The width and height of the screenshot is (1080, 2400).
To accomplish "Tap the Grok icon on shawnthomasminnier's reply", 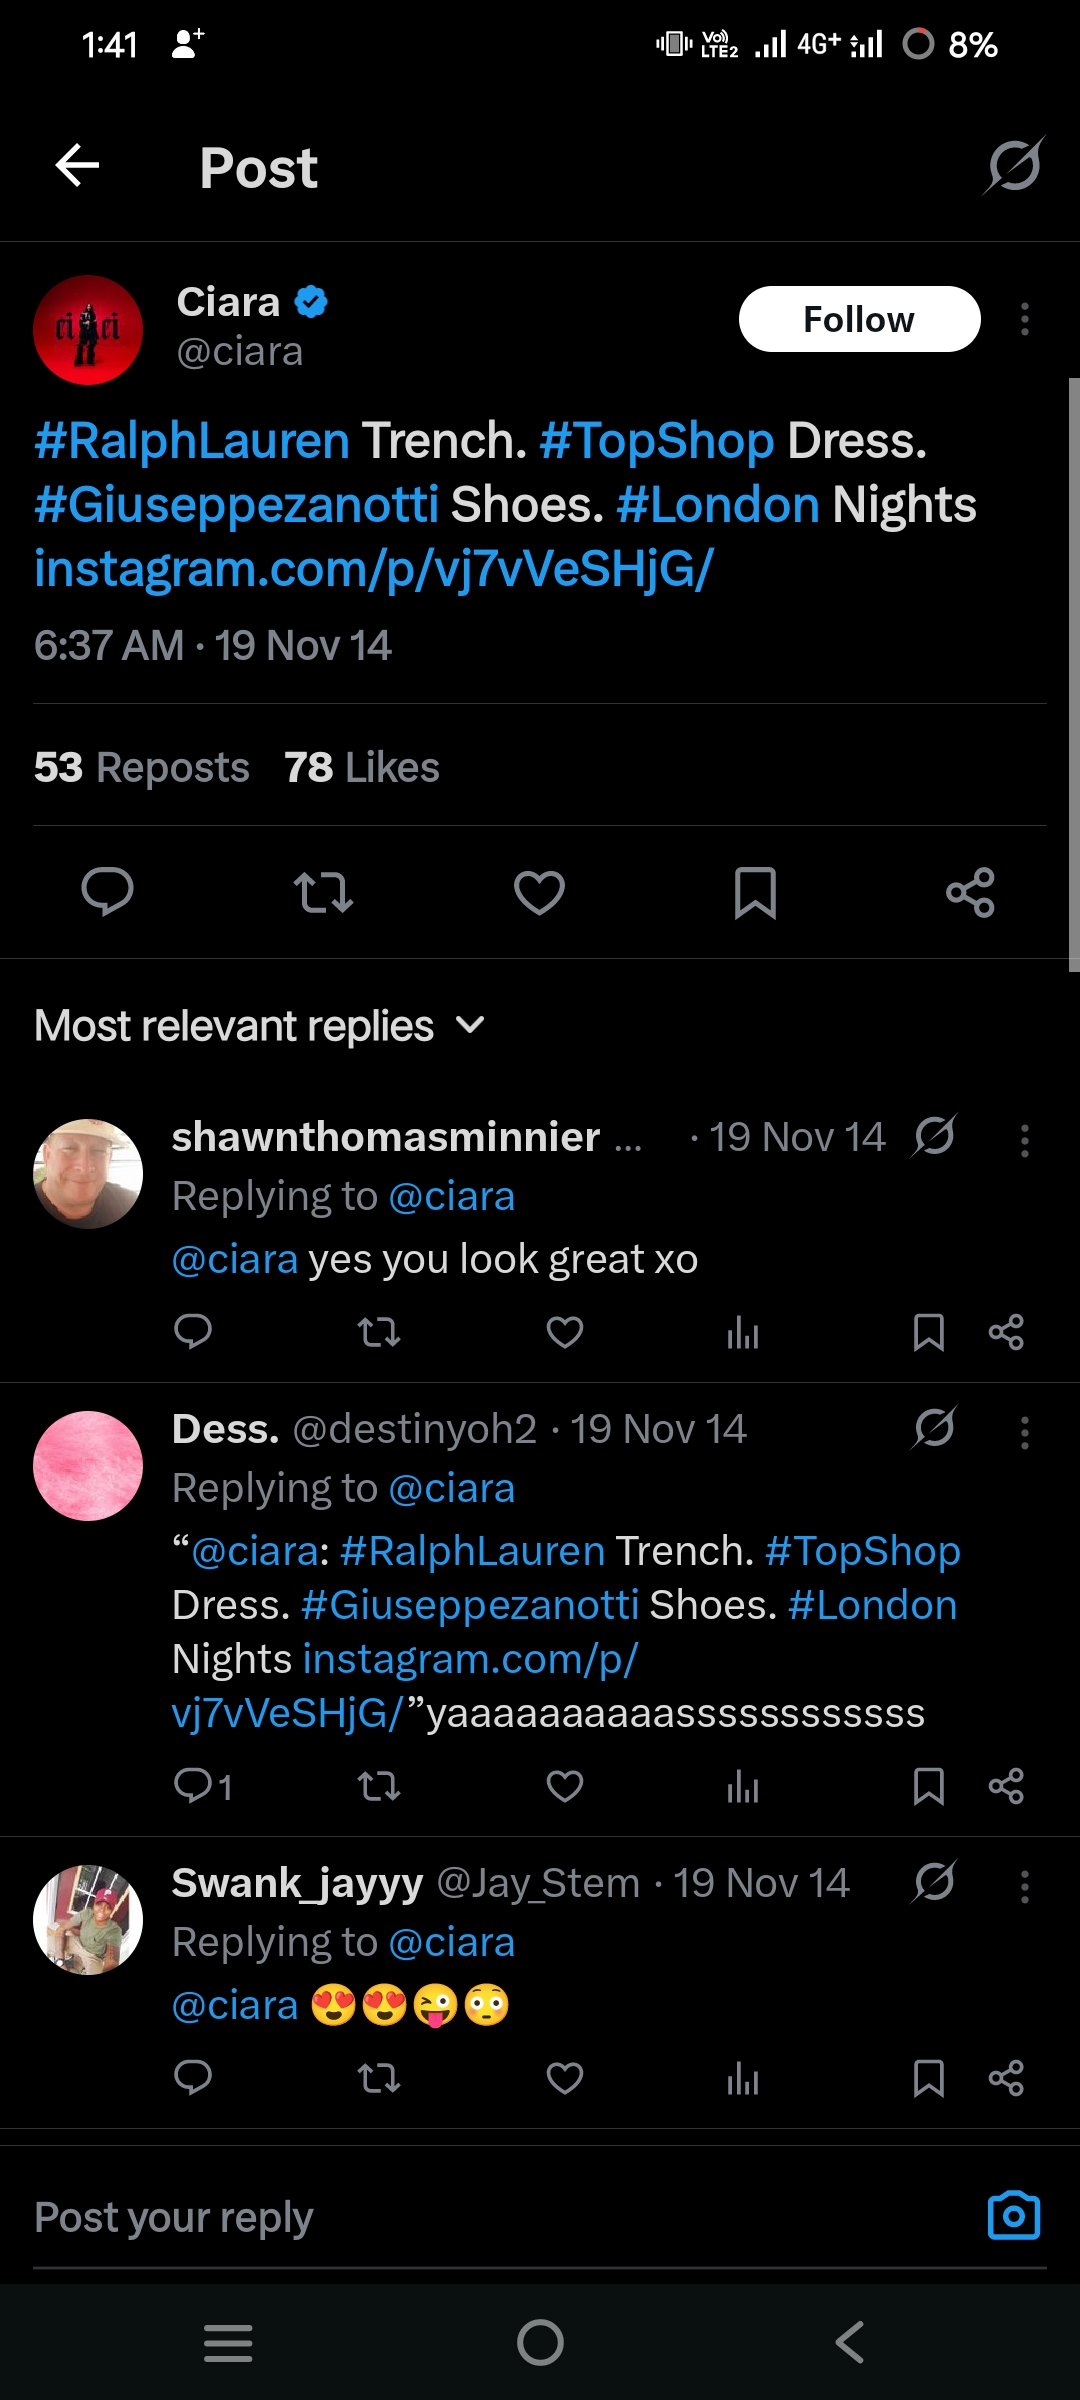I will click(934, 1136).
